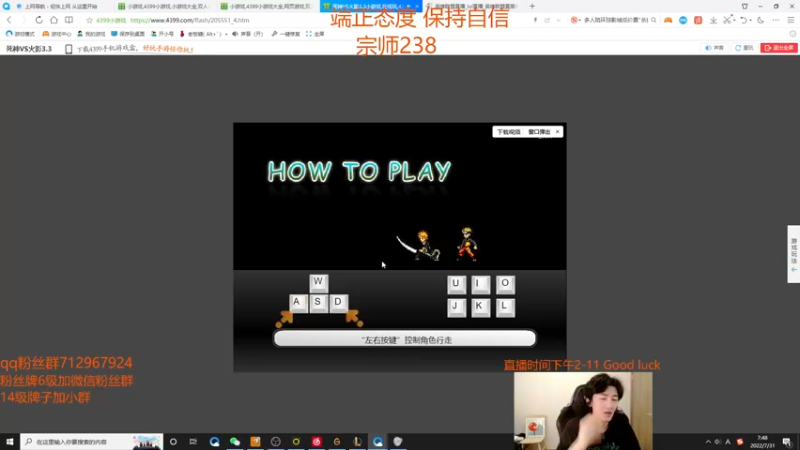Reload the page with the refresh icon
800x450 pixels.
click(x=39, y=20)
